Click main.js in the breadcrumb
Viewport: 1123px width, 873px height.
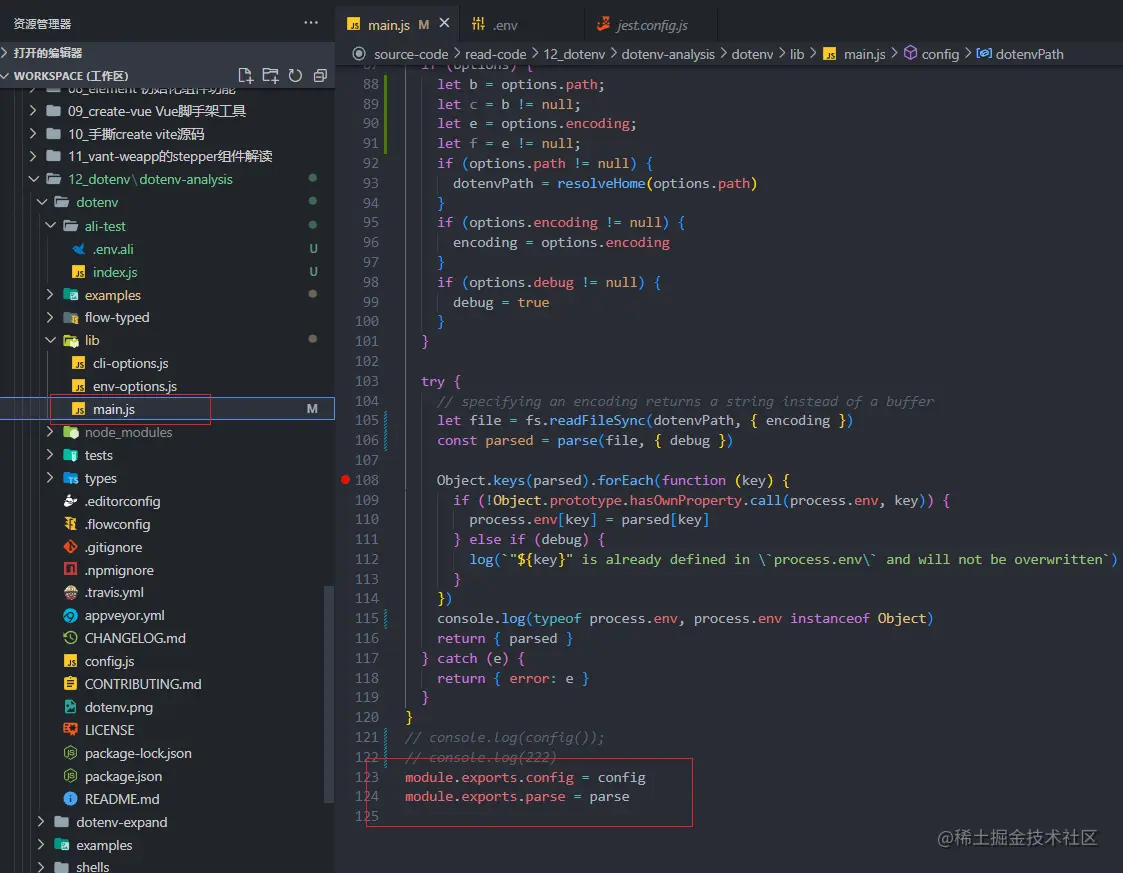[864, 54]
